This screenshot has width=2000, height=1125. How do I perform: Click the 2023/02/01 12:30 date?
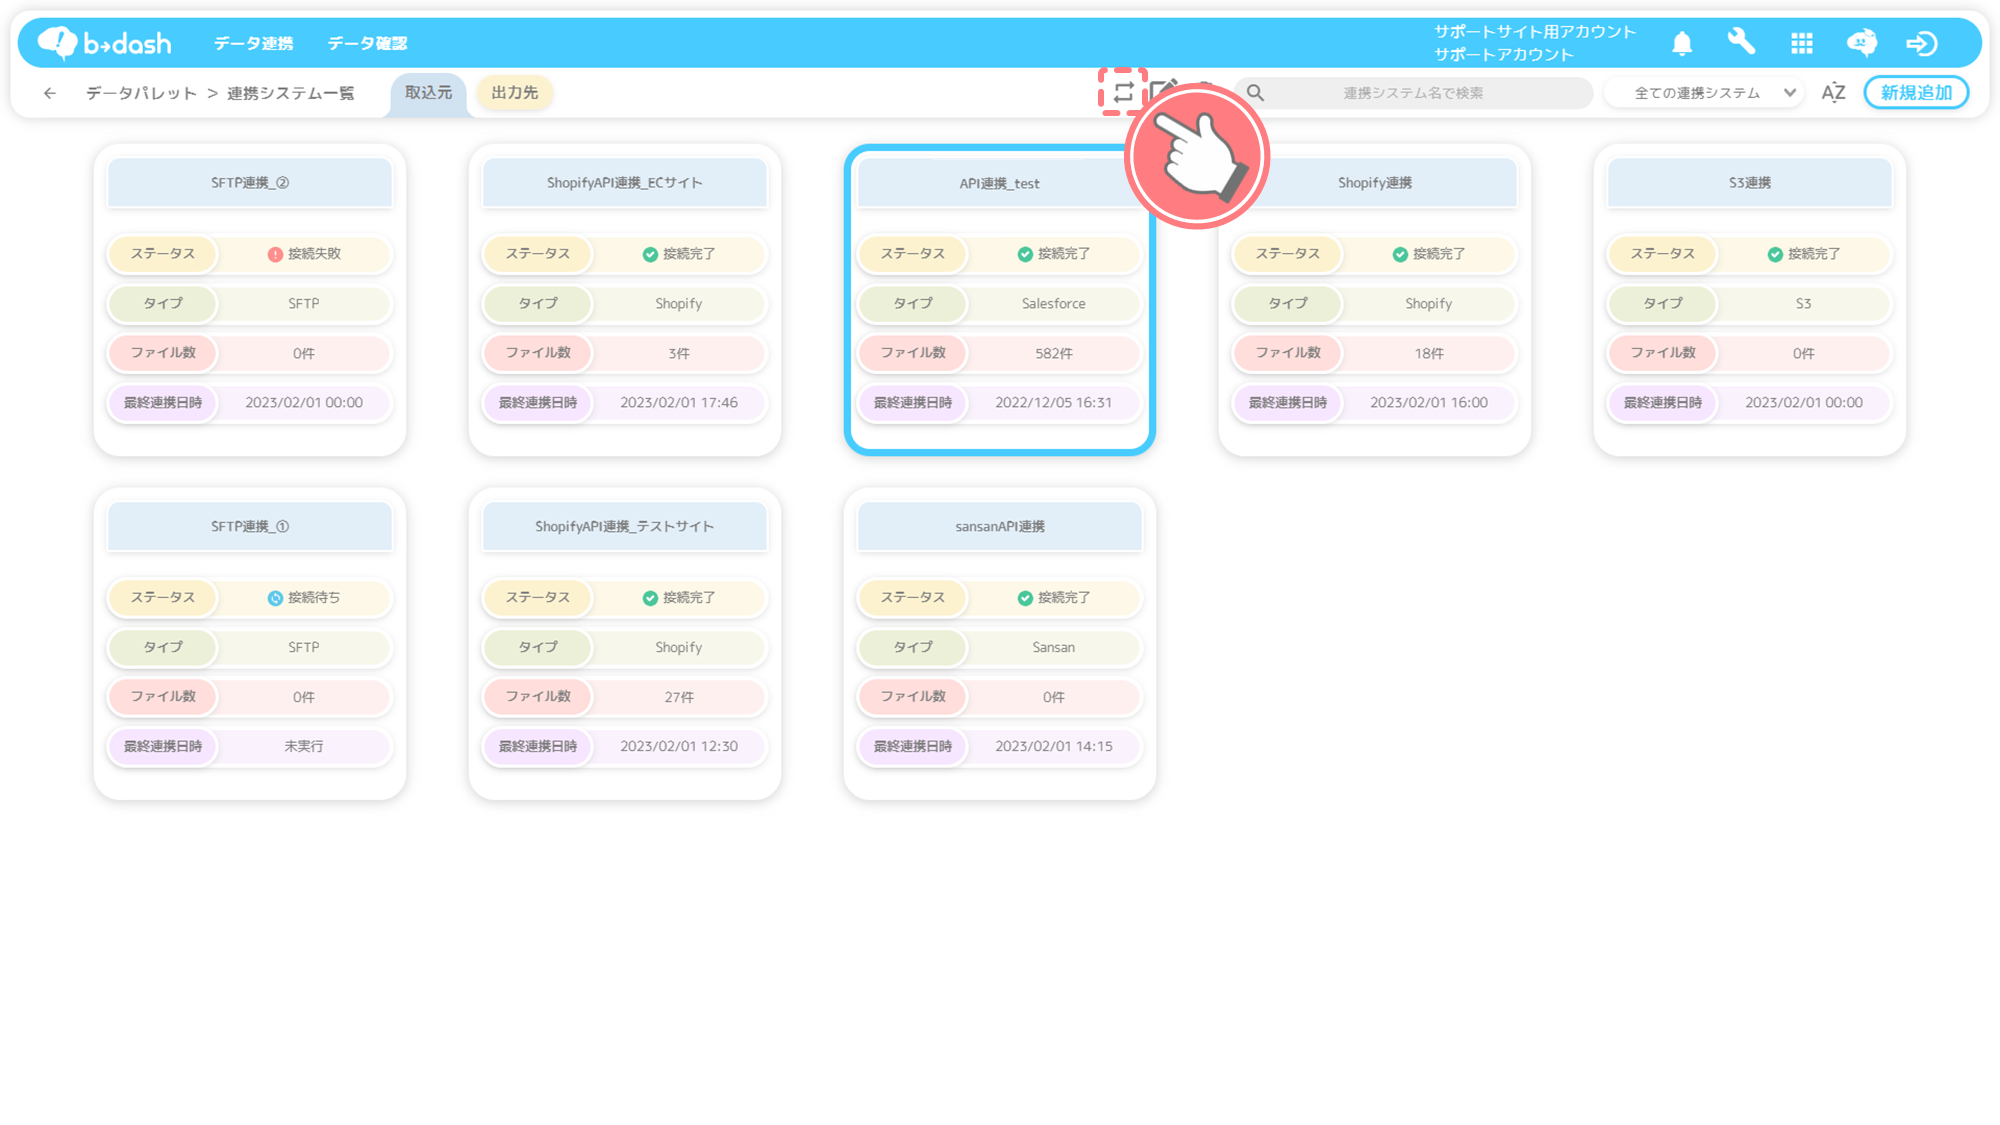(x=678, y=747)
